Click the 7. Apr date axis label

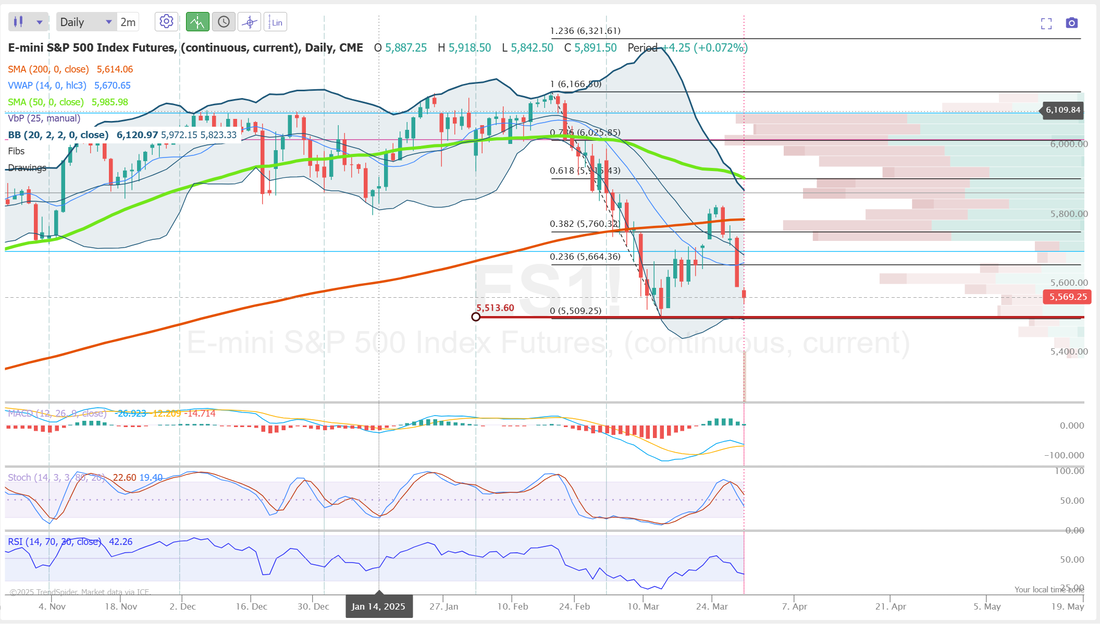click(794, 606)
